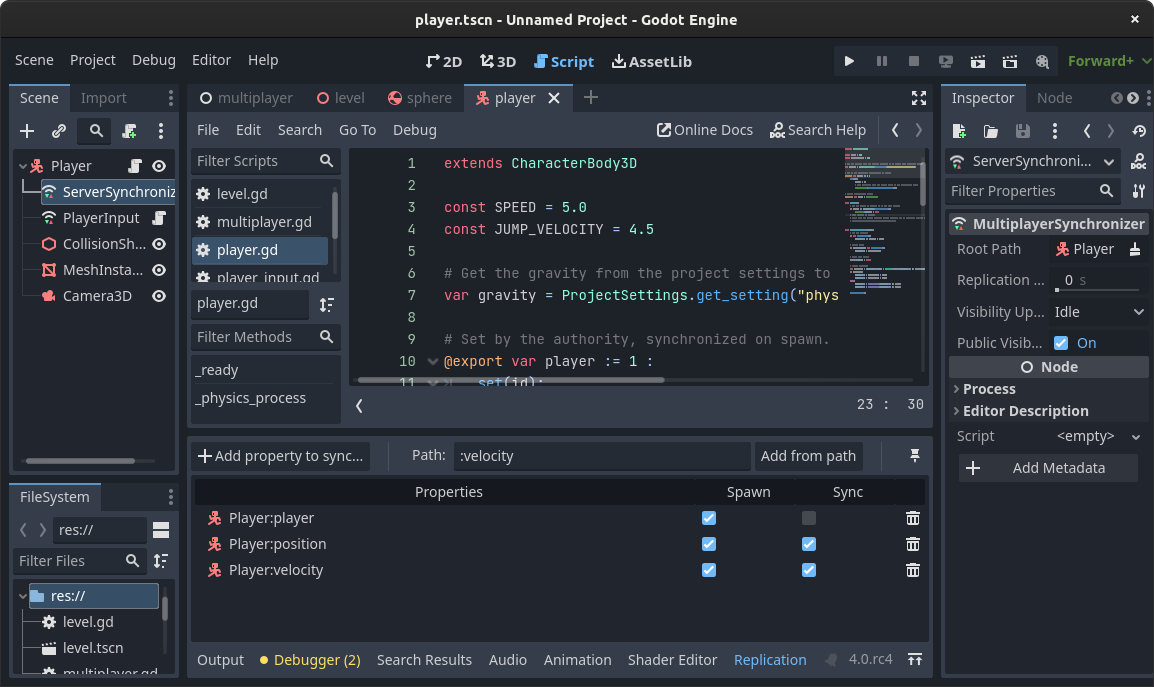The height and width of the screenshot is (687, 1154).
Task: Delete the Player:player replication property
Action: 913,518
